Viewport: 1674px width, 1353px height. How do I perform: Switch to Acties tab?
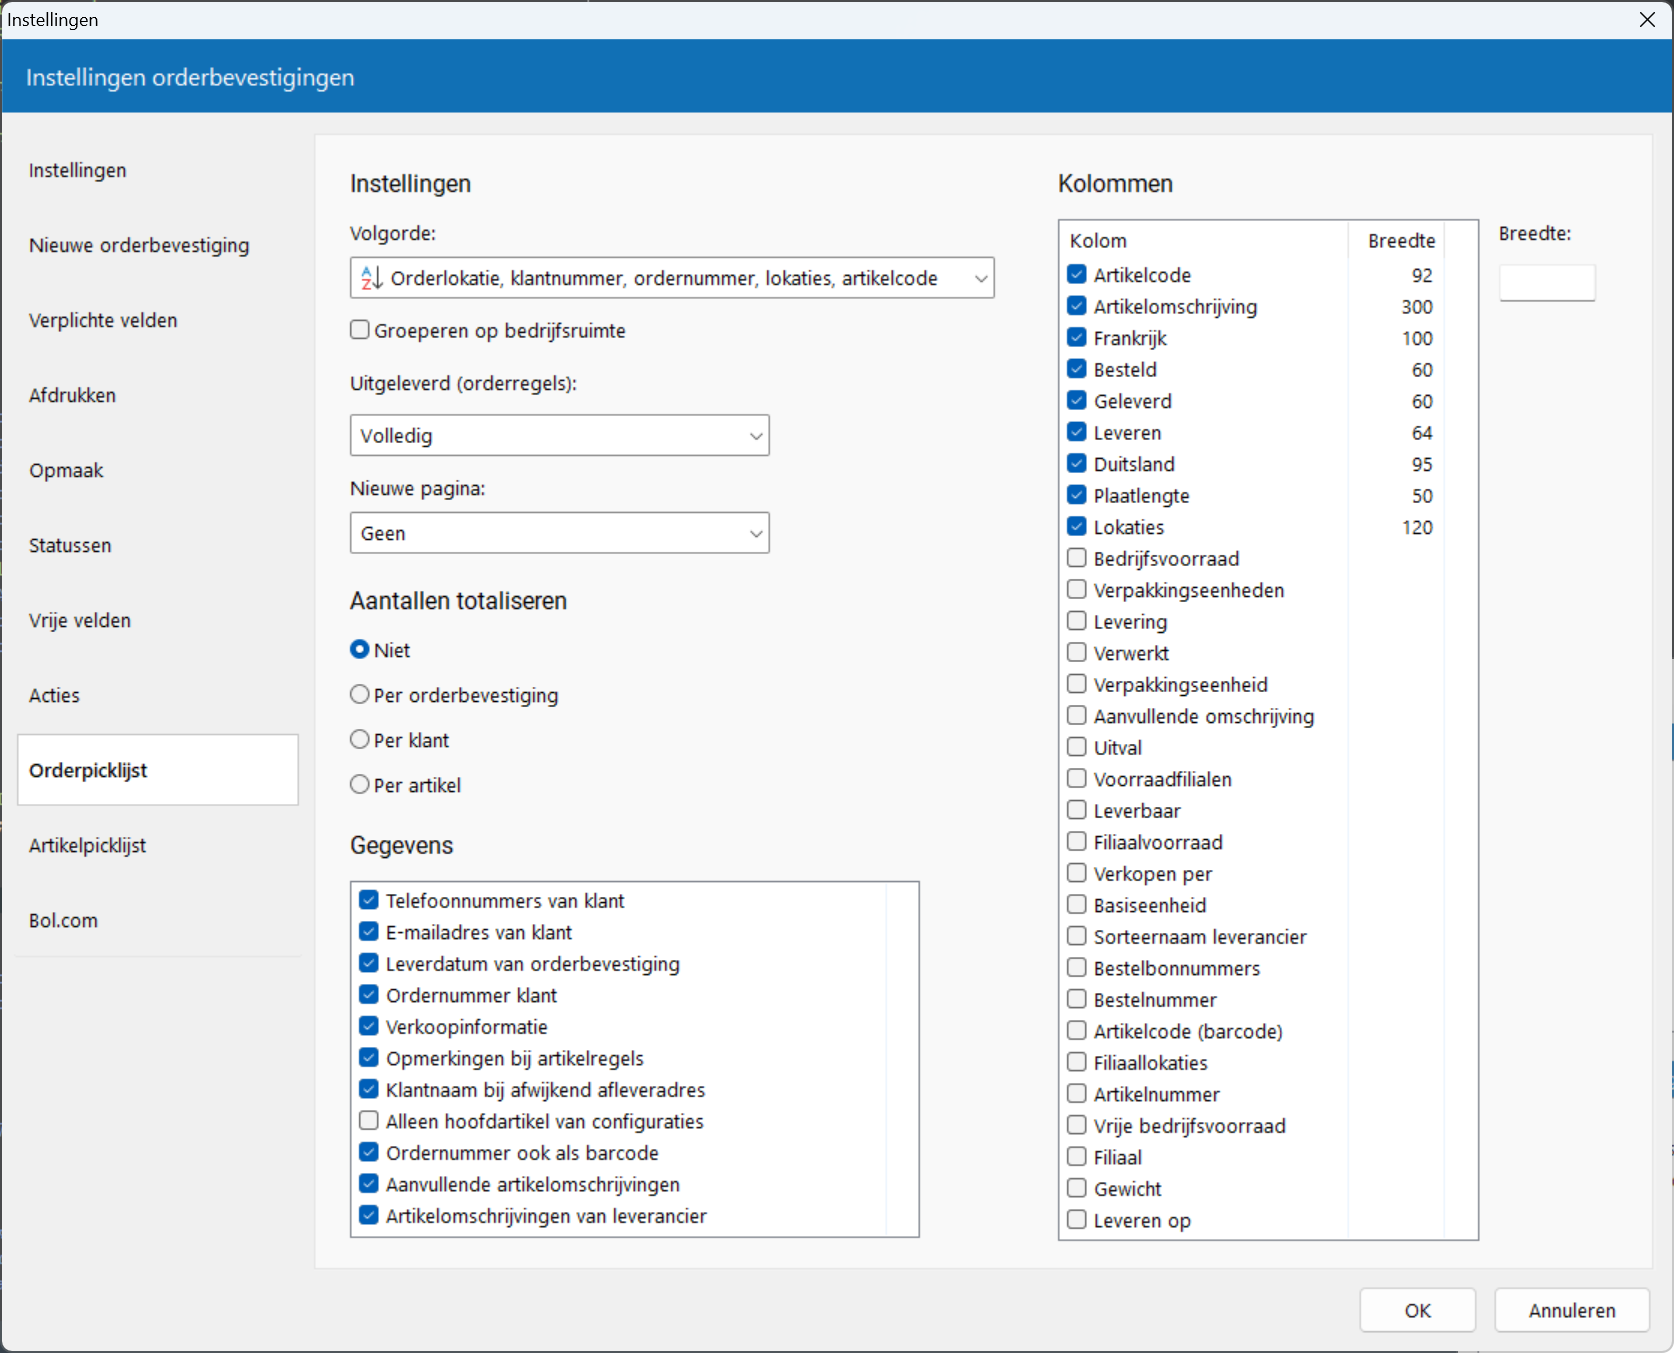click(158, 695)
